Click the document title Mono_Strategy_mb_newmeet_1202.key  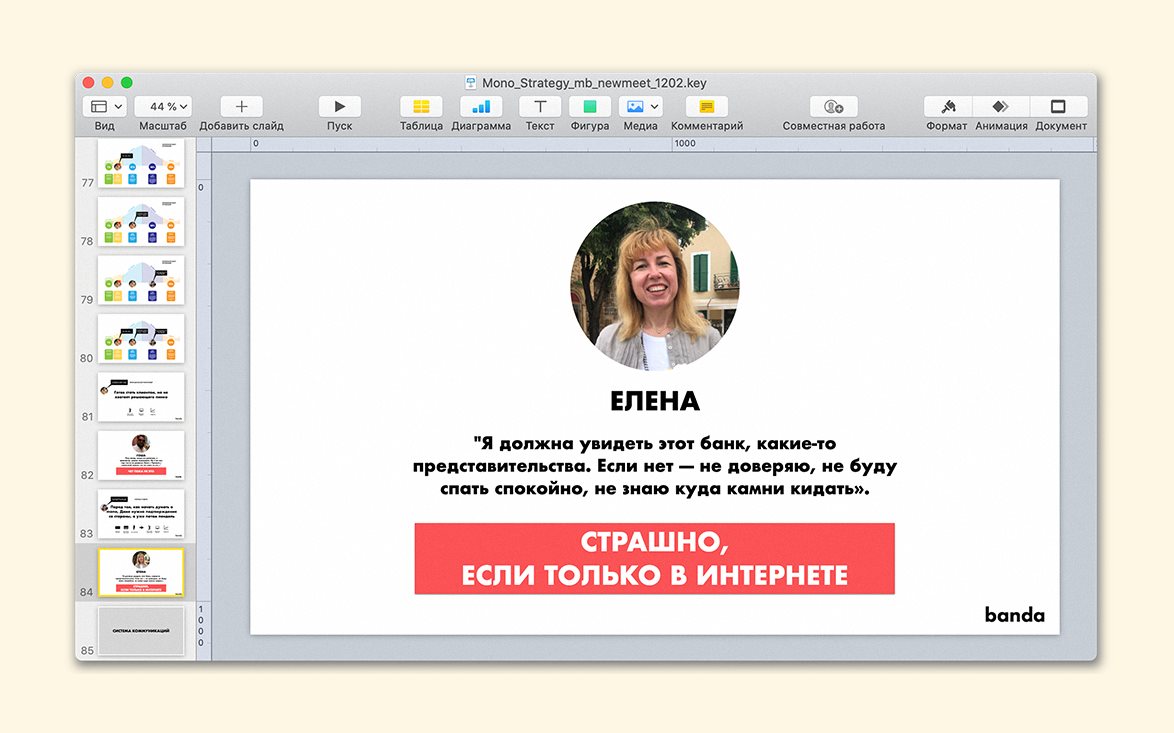pyautogui.click(x=594, y=83)
